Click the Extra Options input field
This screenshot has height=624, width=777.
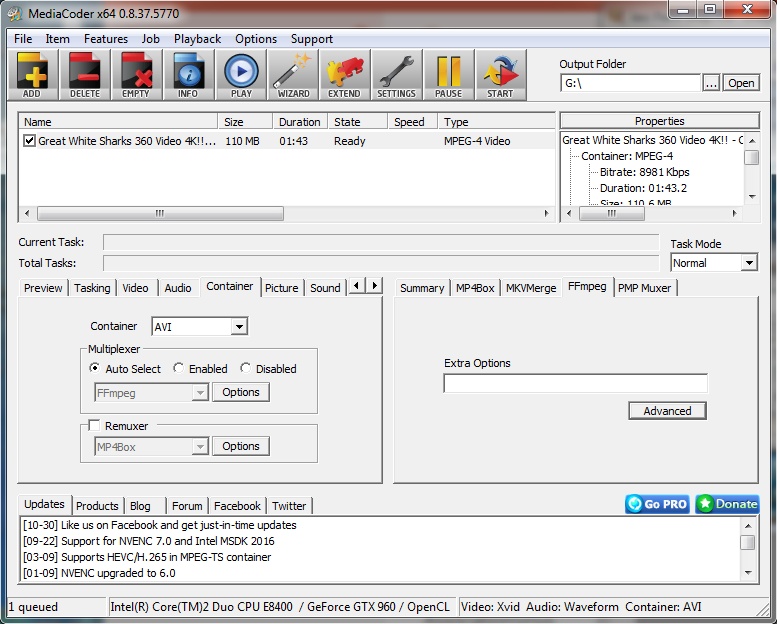tap(575, 384)
